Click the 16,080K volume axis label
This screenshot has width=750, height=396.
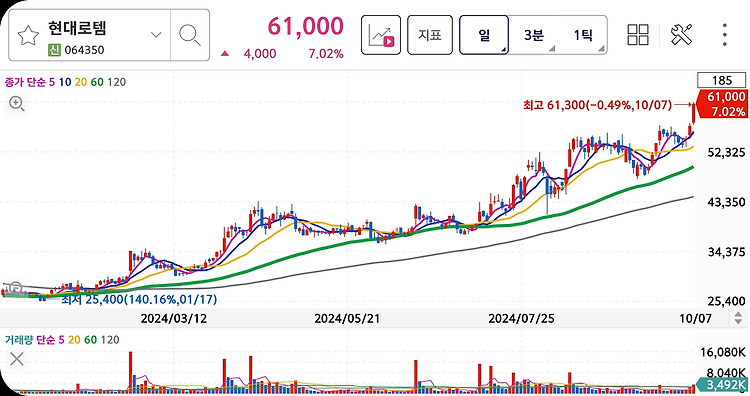723,352
